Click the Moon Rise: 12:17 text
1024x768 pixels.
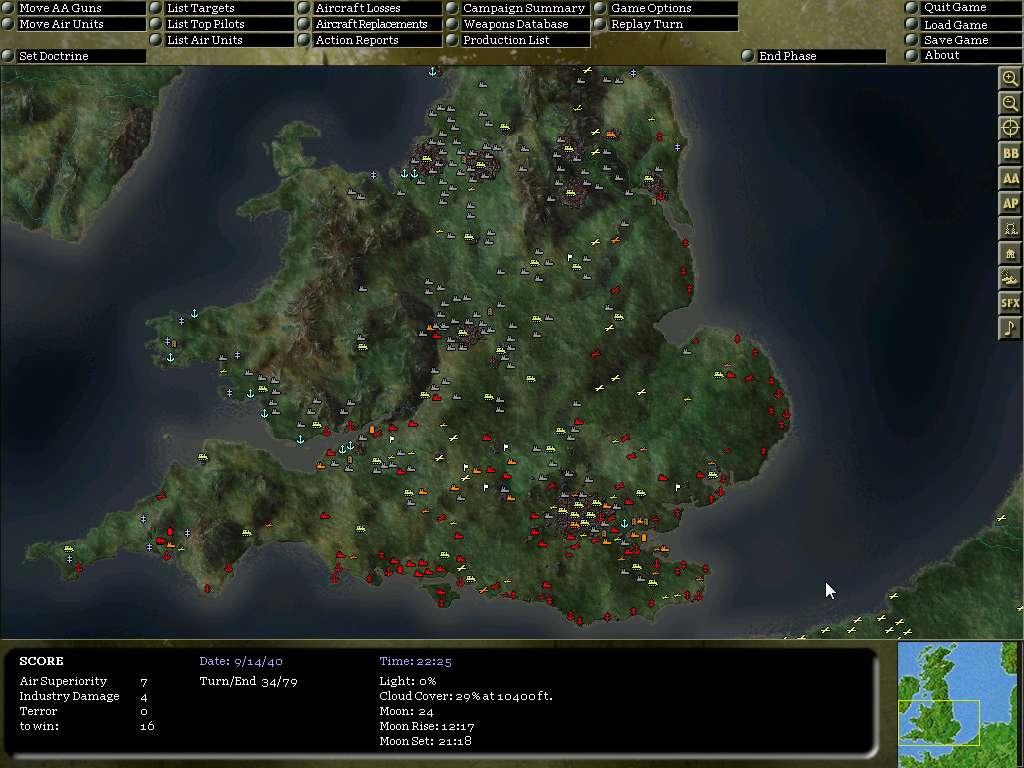coord(427,726)
